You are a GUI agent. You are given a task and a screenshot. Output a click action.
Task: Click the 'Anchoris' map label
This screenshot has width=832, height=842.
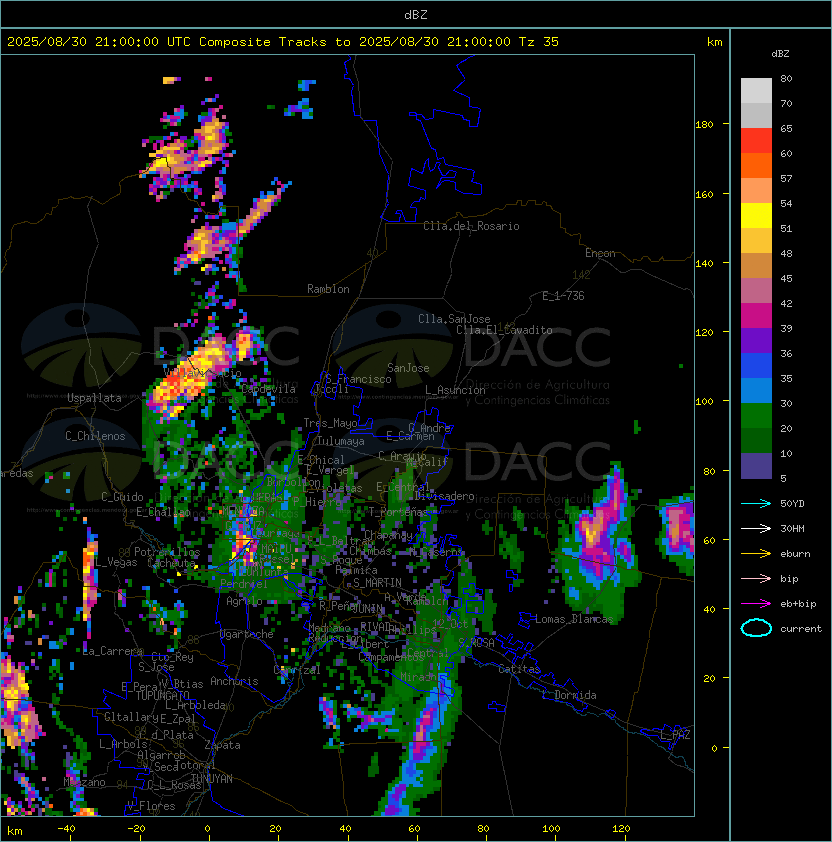coord(234,681)
